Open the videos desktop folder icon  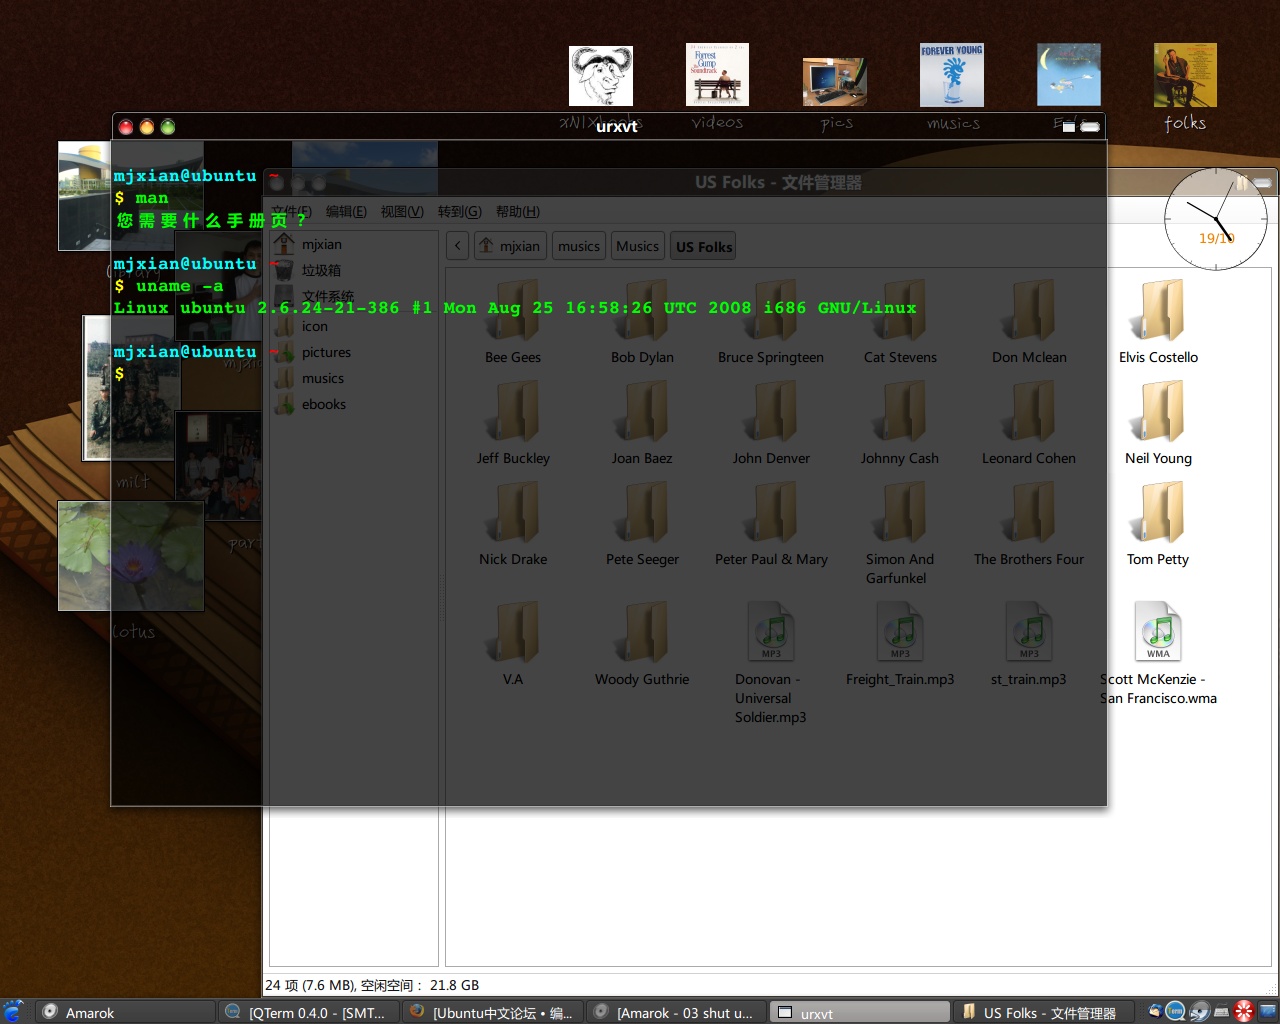coord(717,75)
